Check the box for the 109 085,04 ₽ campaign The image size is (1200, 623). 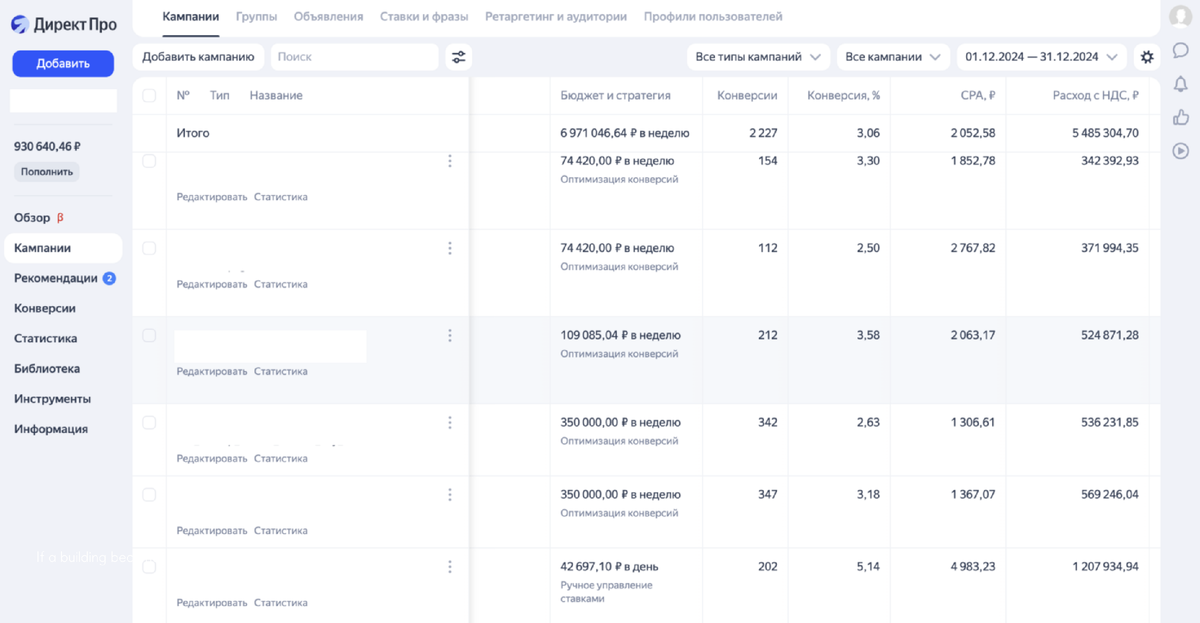[x=149, y=336]
